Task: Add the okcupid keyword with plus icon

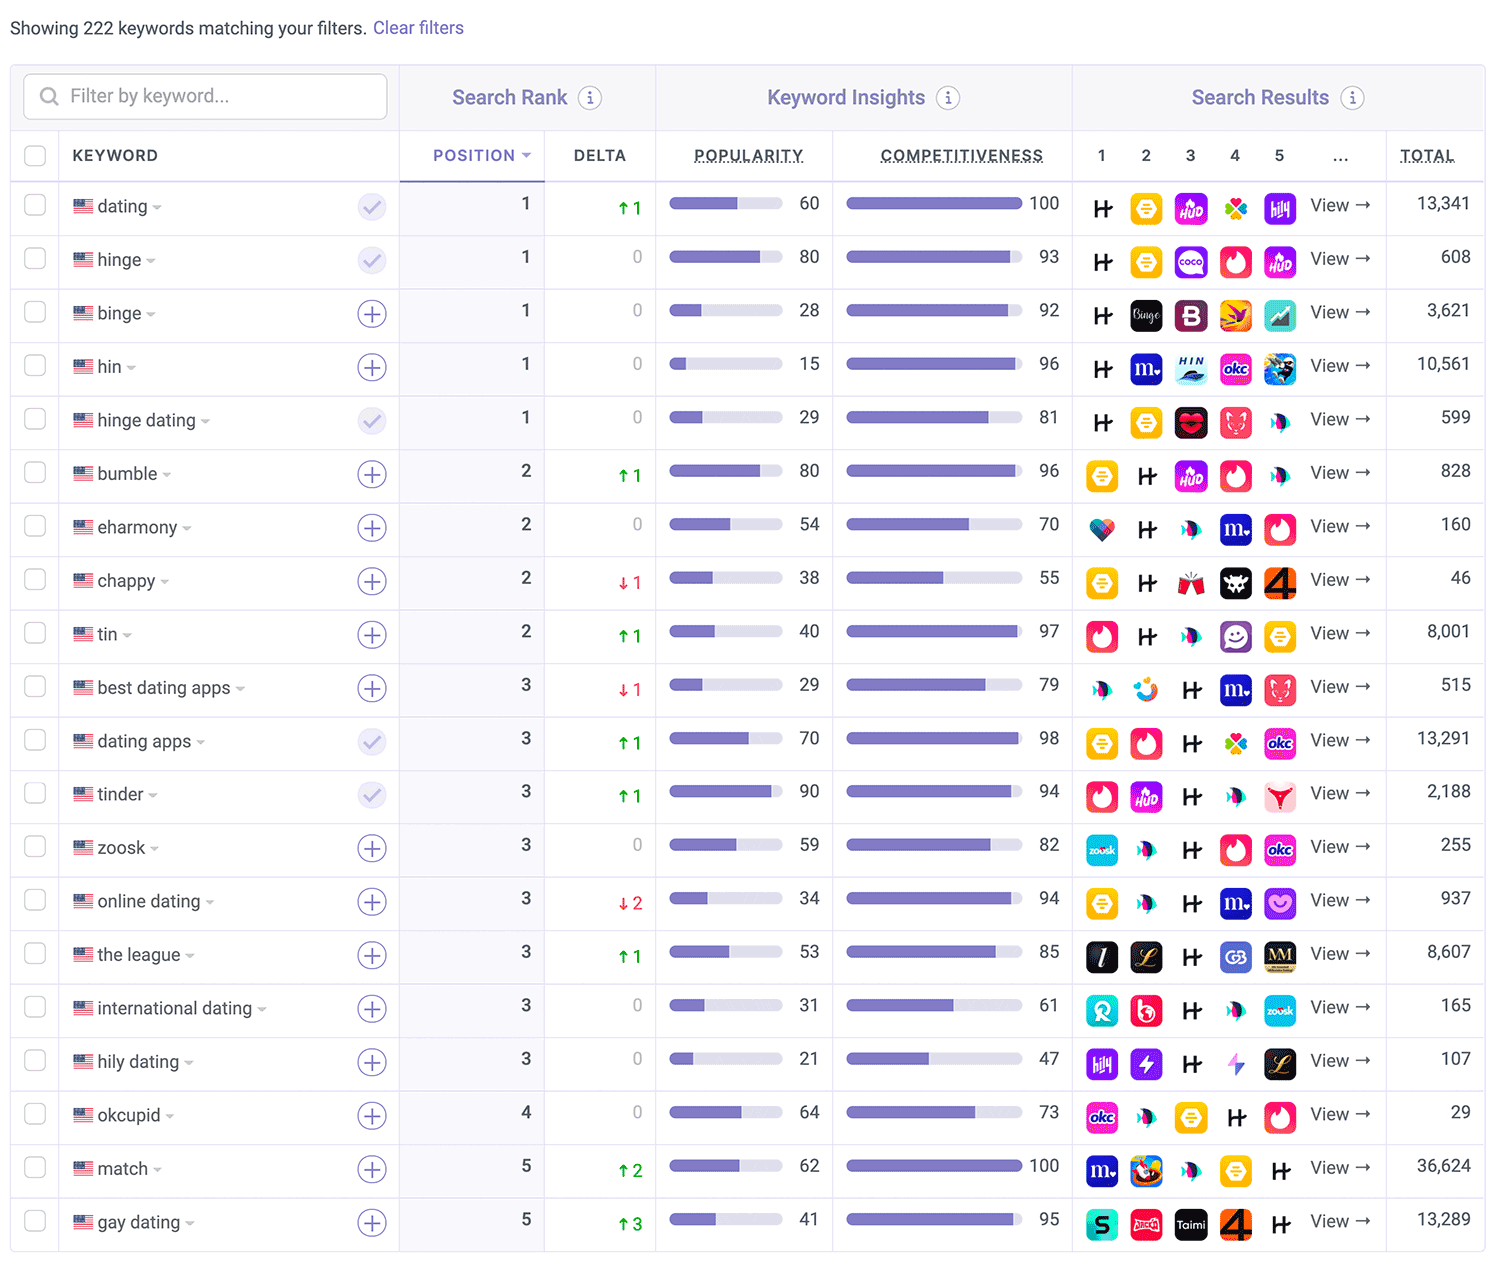Action: 372,1116
